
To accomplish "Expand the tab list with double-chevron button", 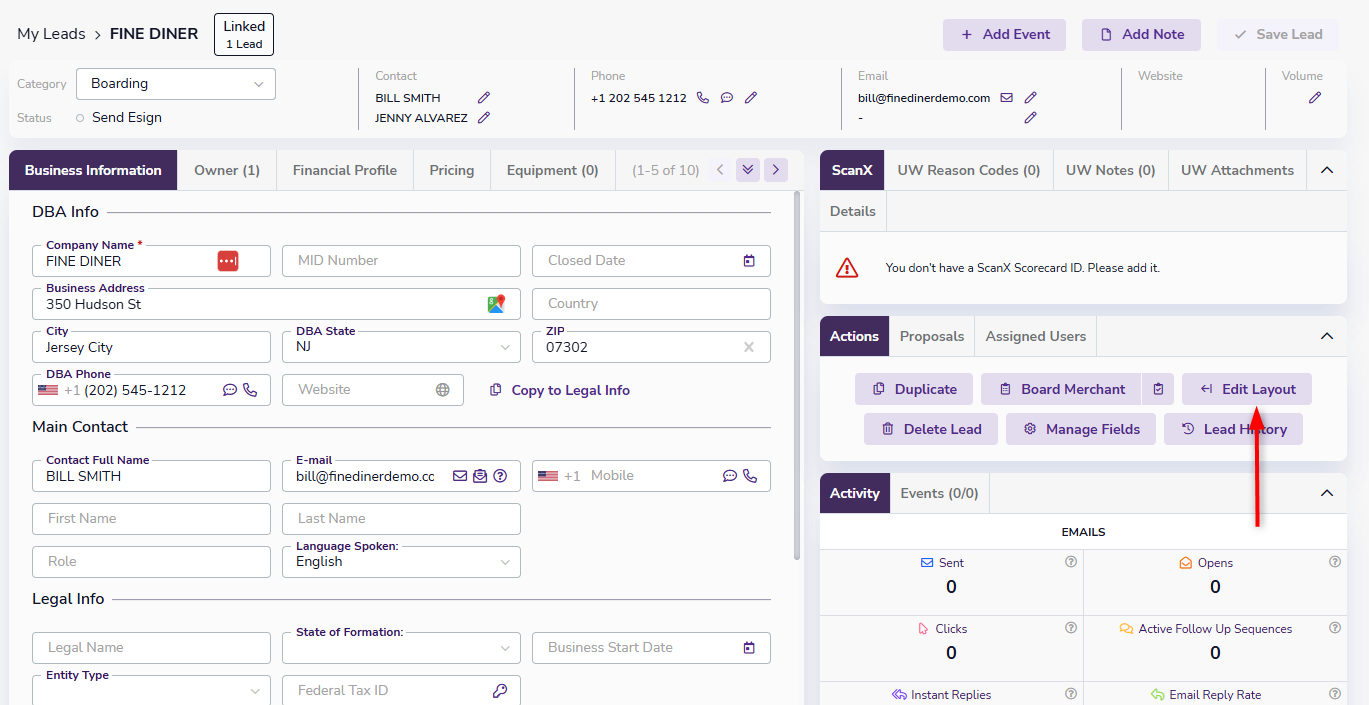I will (x=748, y=170).
